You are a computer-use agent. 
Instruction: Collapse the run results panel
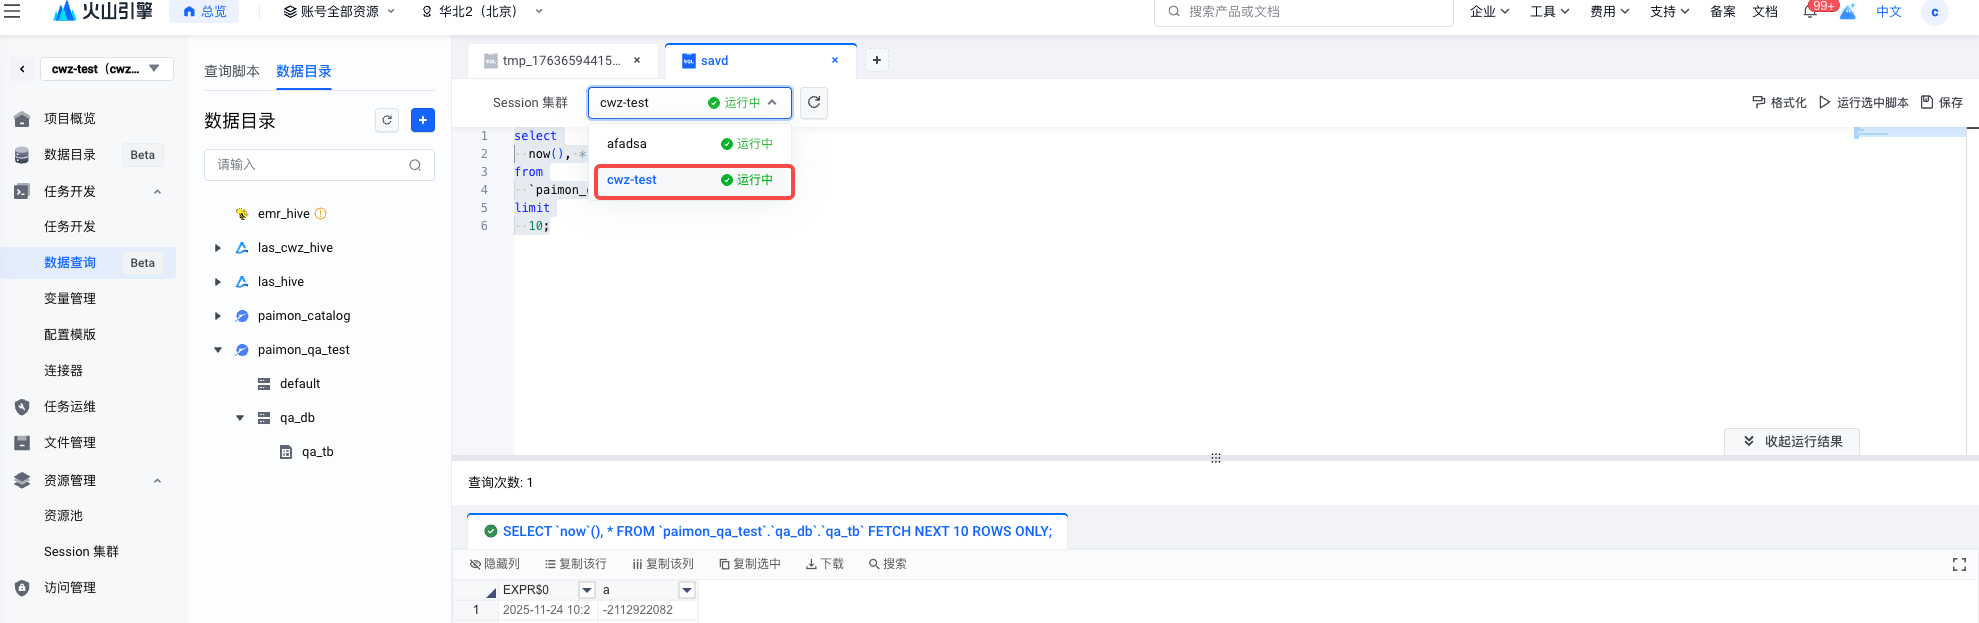tap(1792, 441)
